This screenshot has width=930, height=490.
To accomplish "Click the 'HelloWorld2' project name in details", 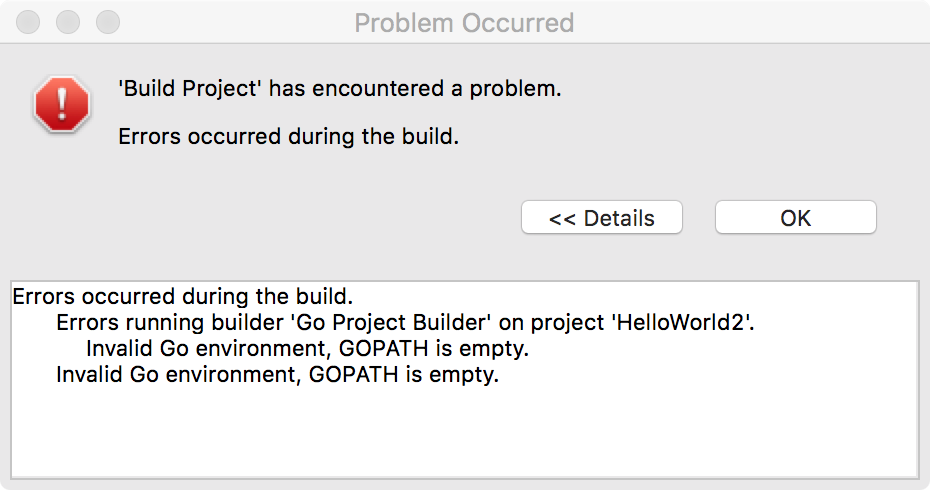I will (683, 322).
